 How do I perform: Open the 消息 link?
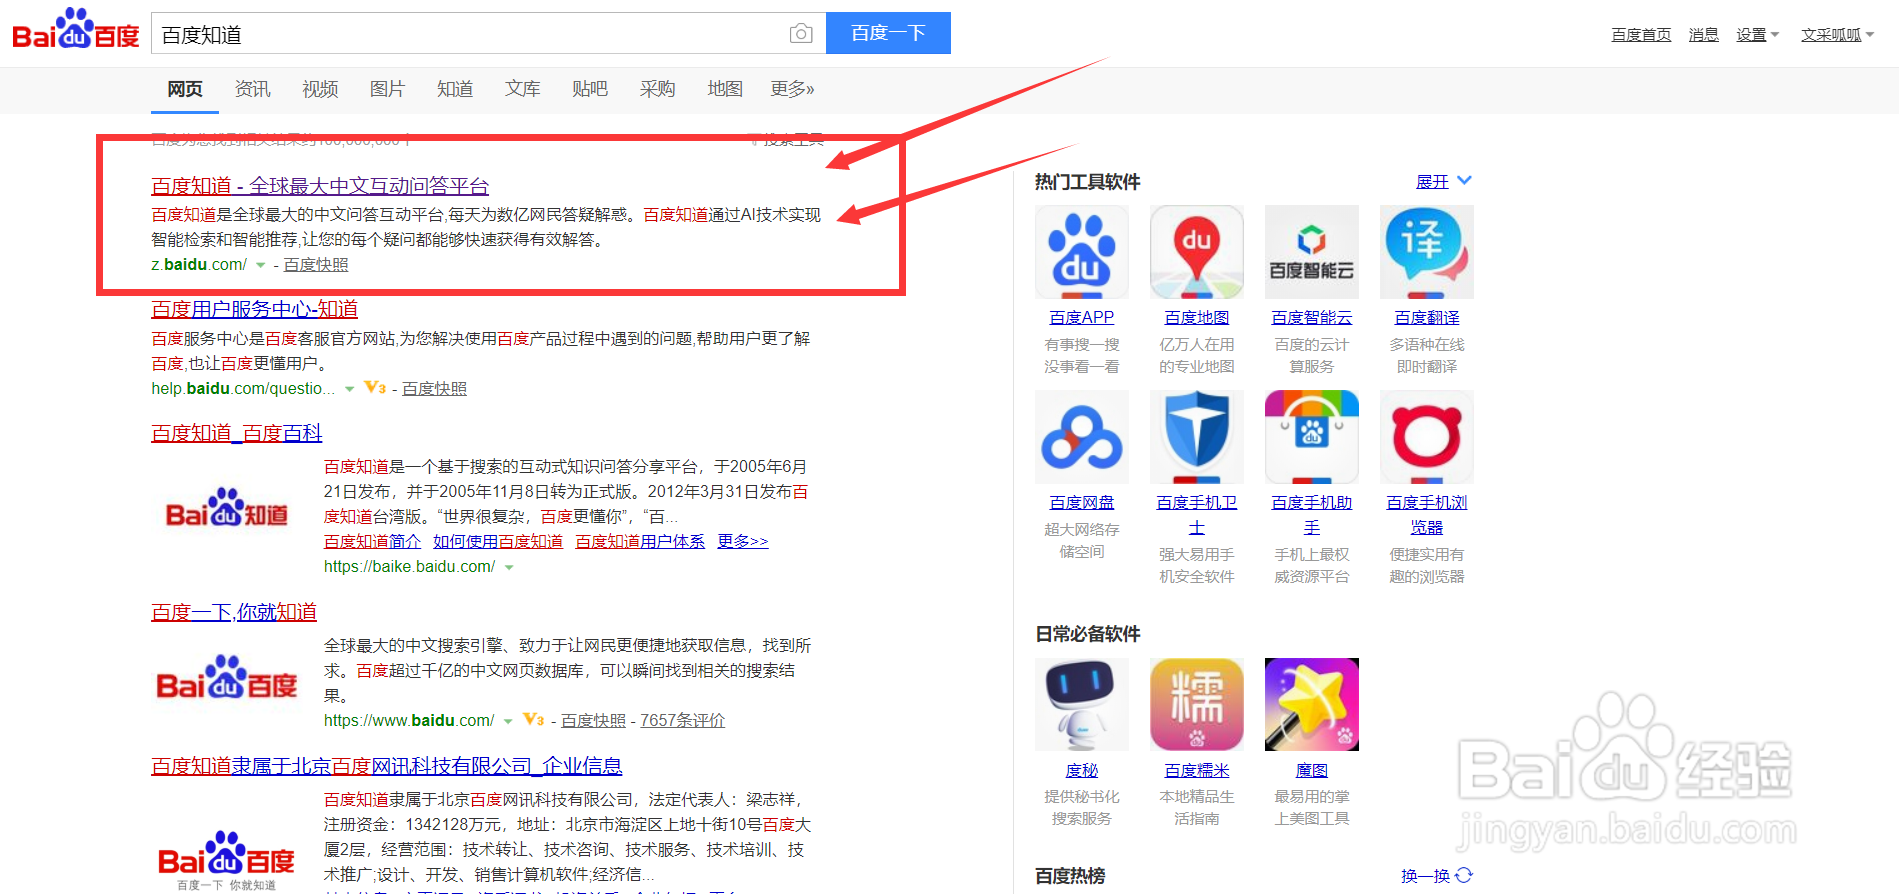(1703, 35)
